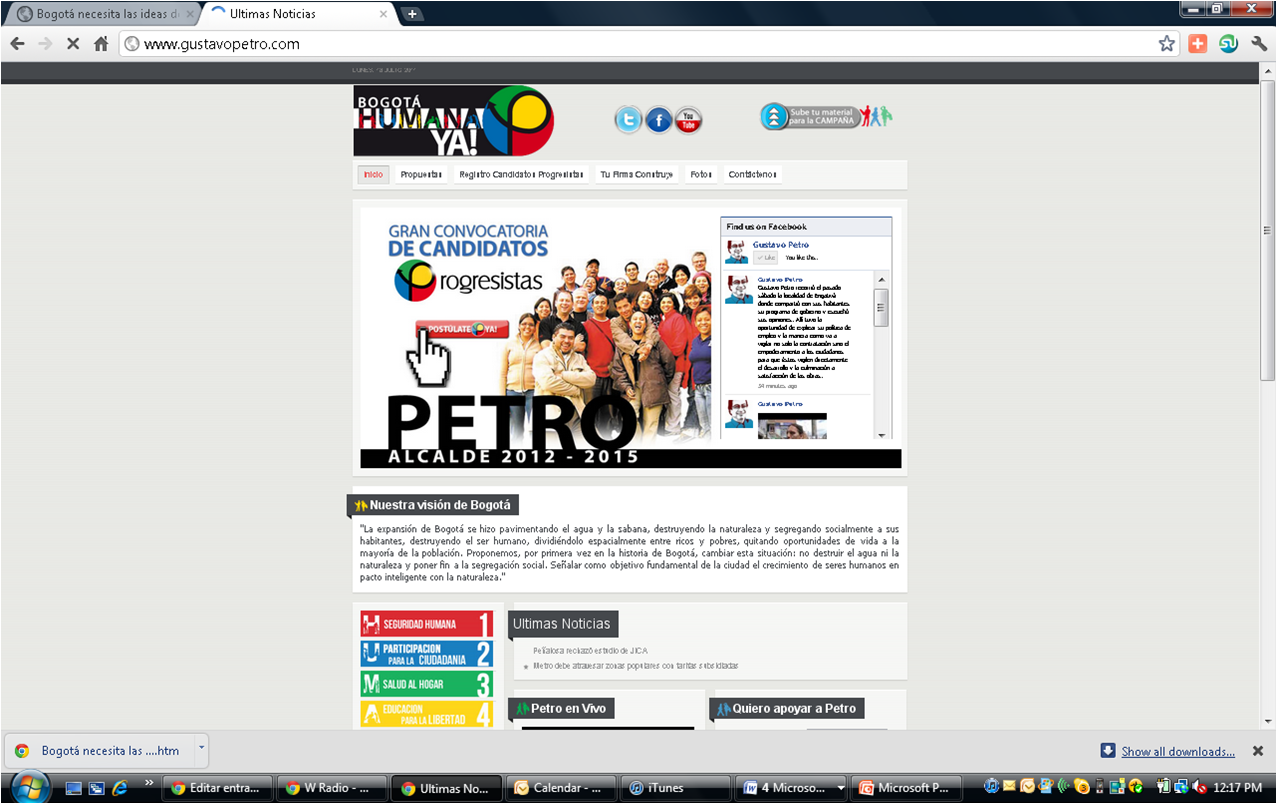1277x804 pixels.
Task: Stop page loading with X button
Action: pyautogui.click(x=73, y=44)
